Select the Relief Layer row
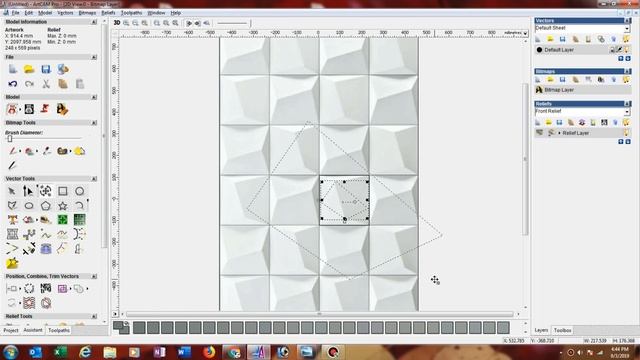Image resolution: width=640 pixels, height=360 pixels. pyautogui.click(x=582, y=133)
